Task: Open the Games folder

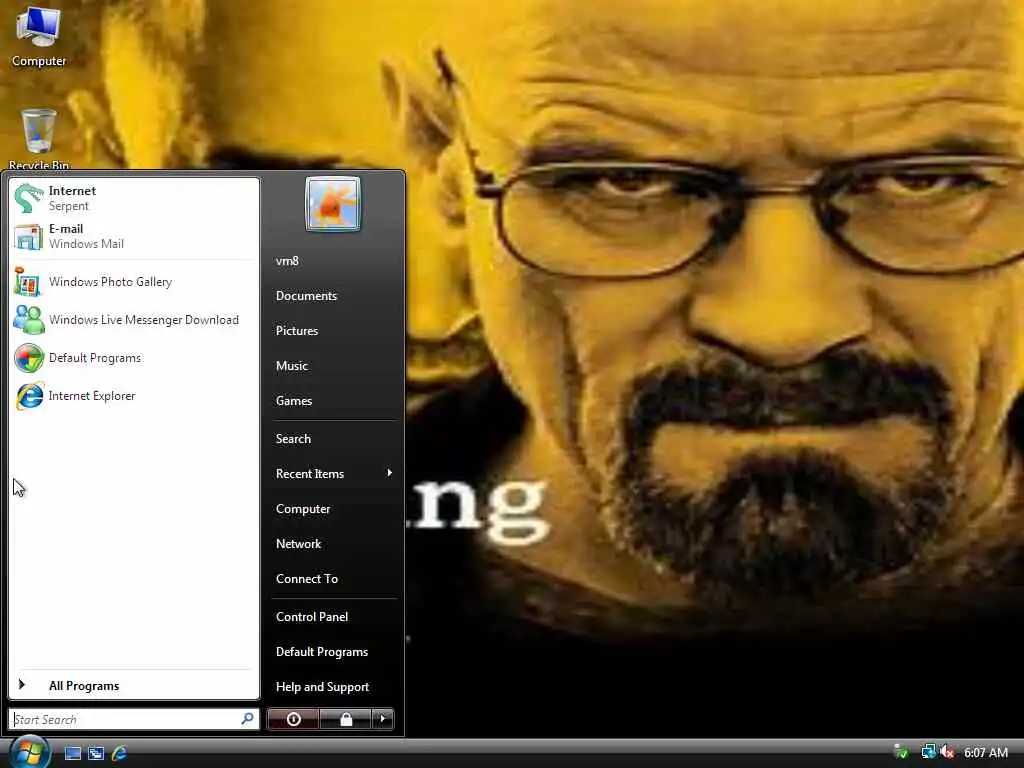Action: tap(333, 401)
